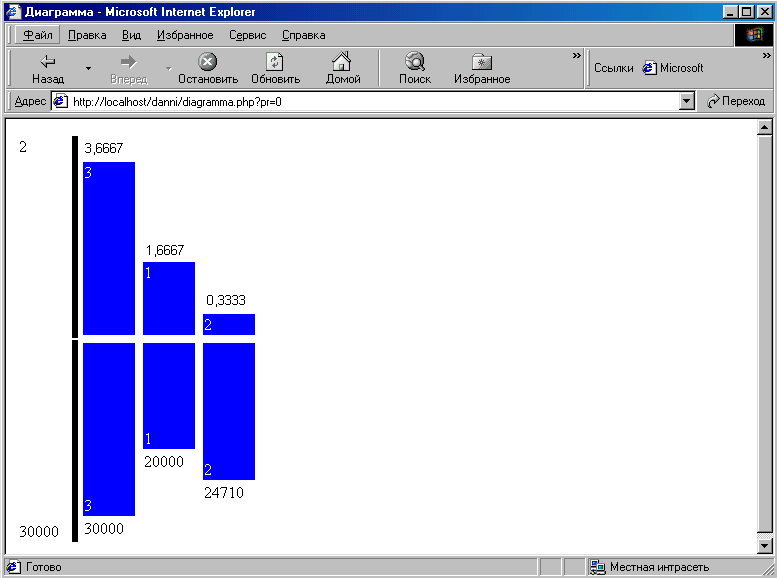Expand the Ссылки links bar chevron

pos(767,55)
